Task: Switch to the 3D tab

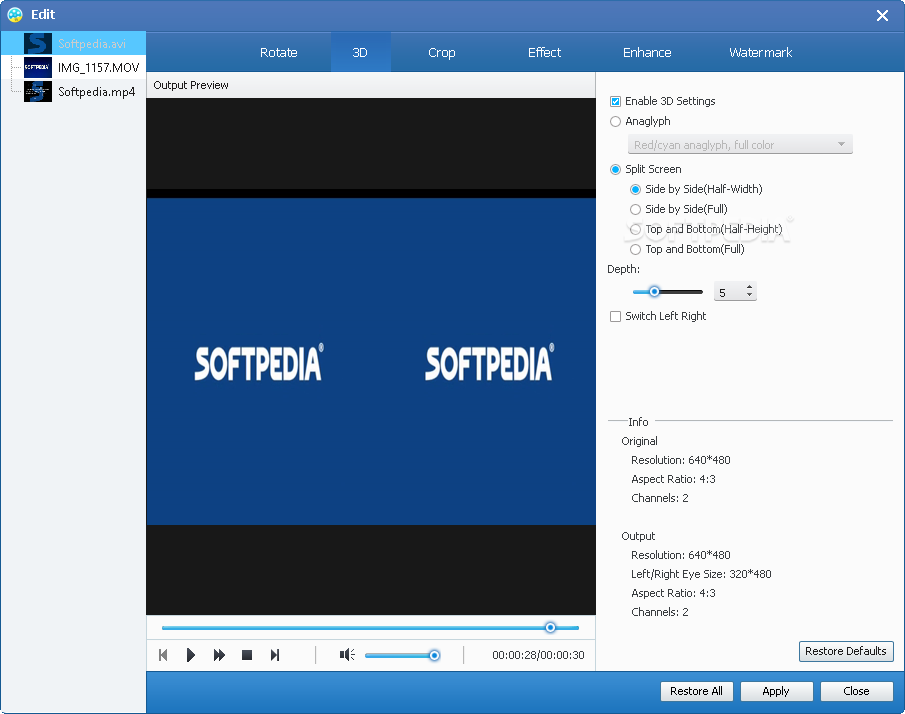Action: [x=360, y=53]
